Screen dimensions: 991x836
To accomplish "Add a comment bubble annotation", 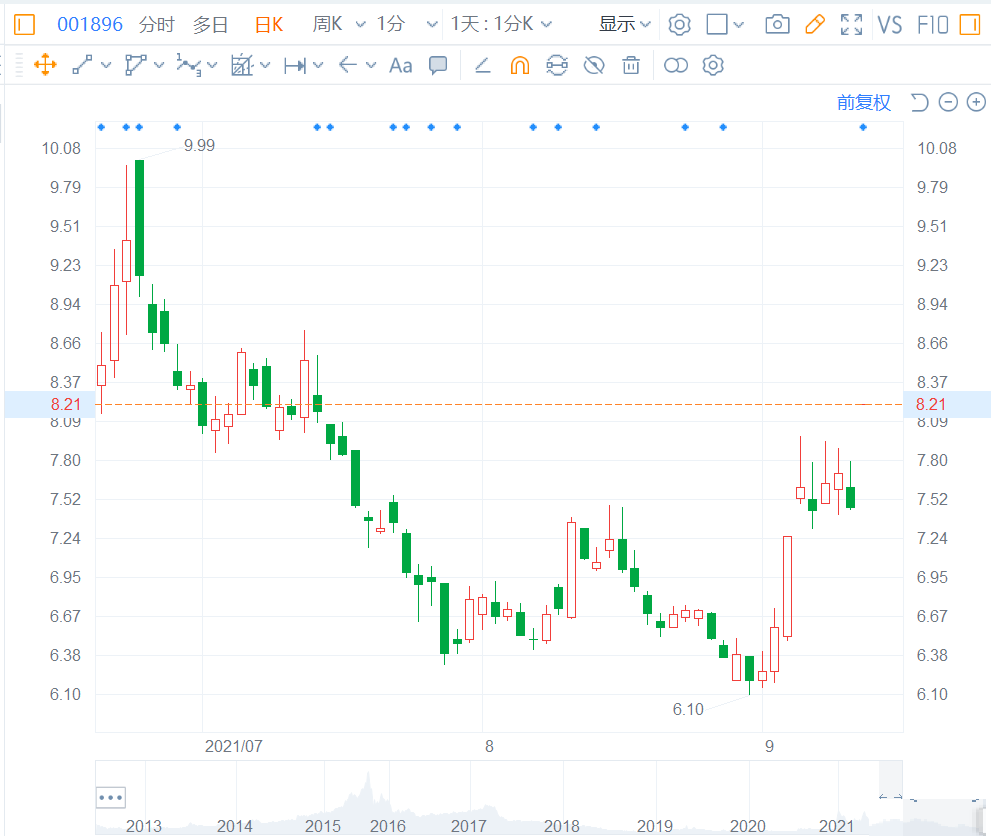I will tap(438, 66).
